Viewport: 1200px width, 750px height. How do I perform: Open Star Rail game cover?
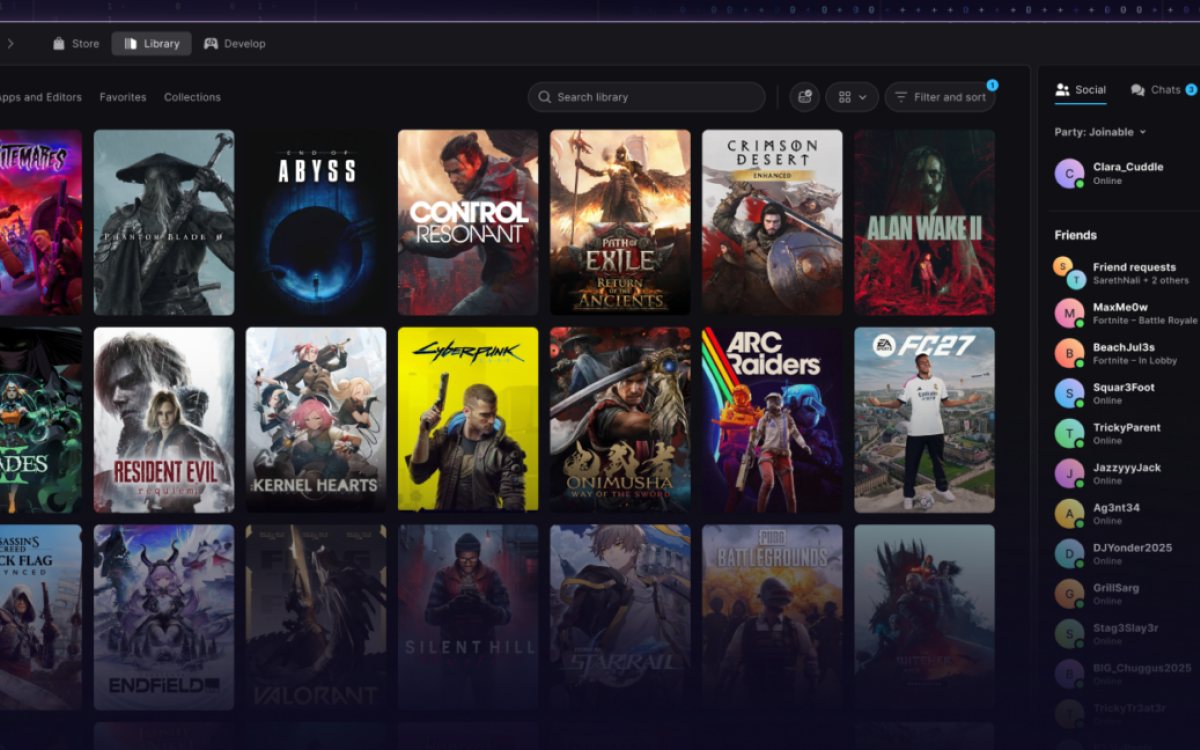[620, 617]
